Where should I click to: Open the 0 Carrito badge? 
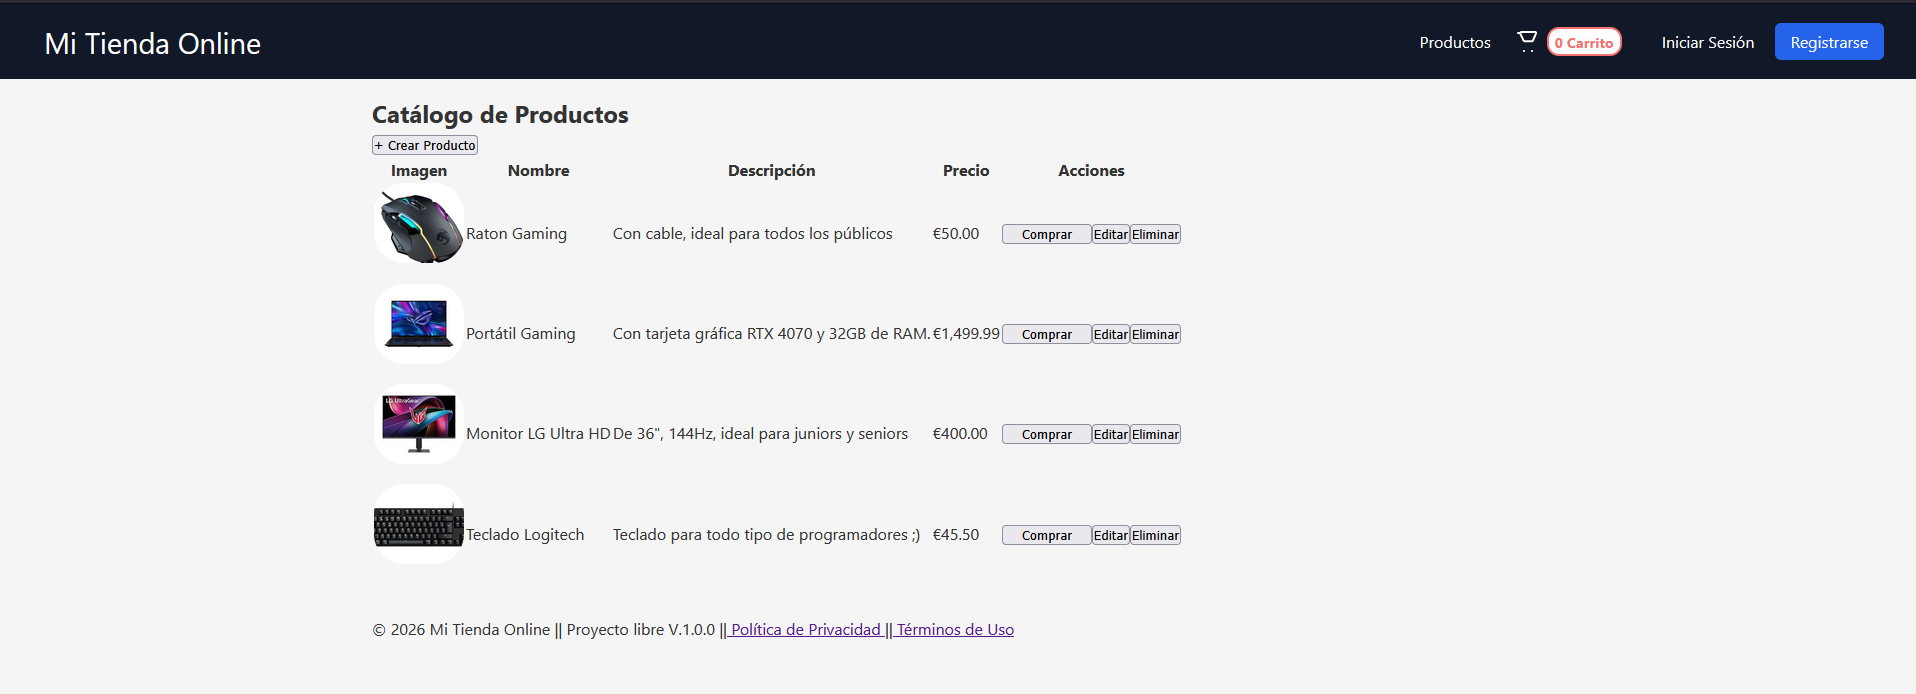coord(1584,42)
